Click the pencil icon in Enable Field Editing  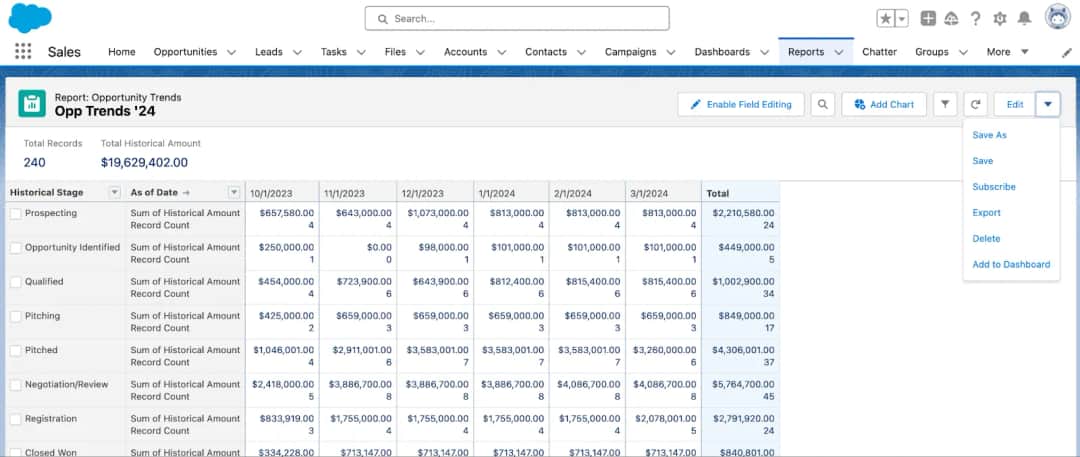(696, 105)
